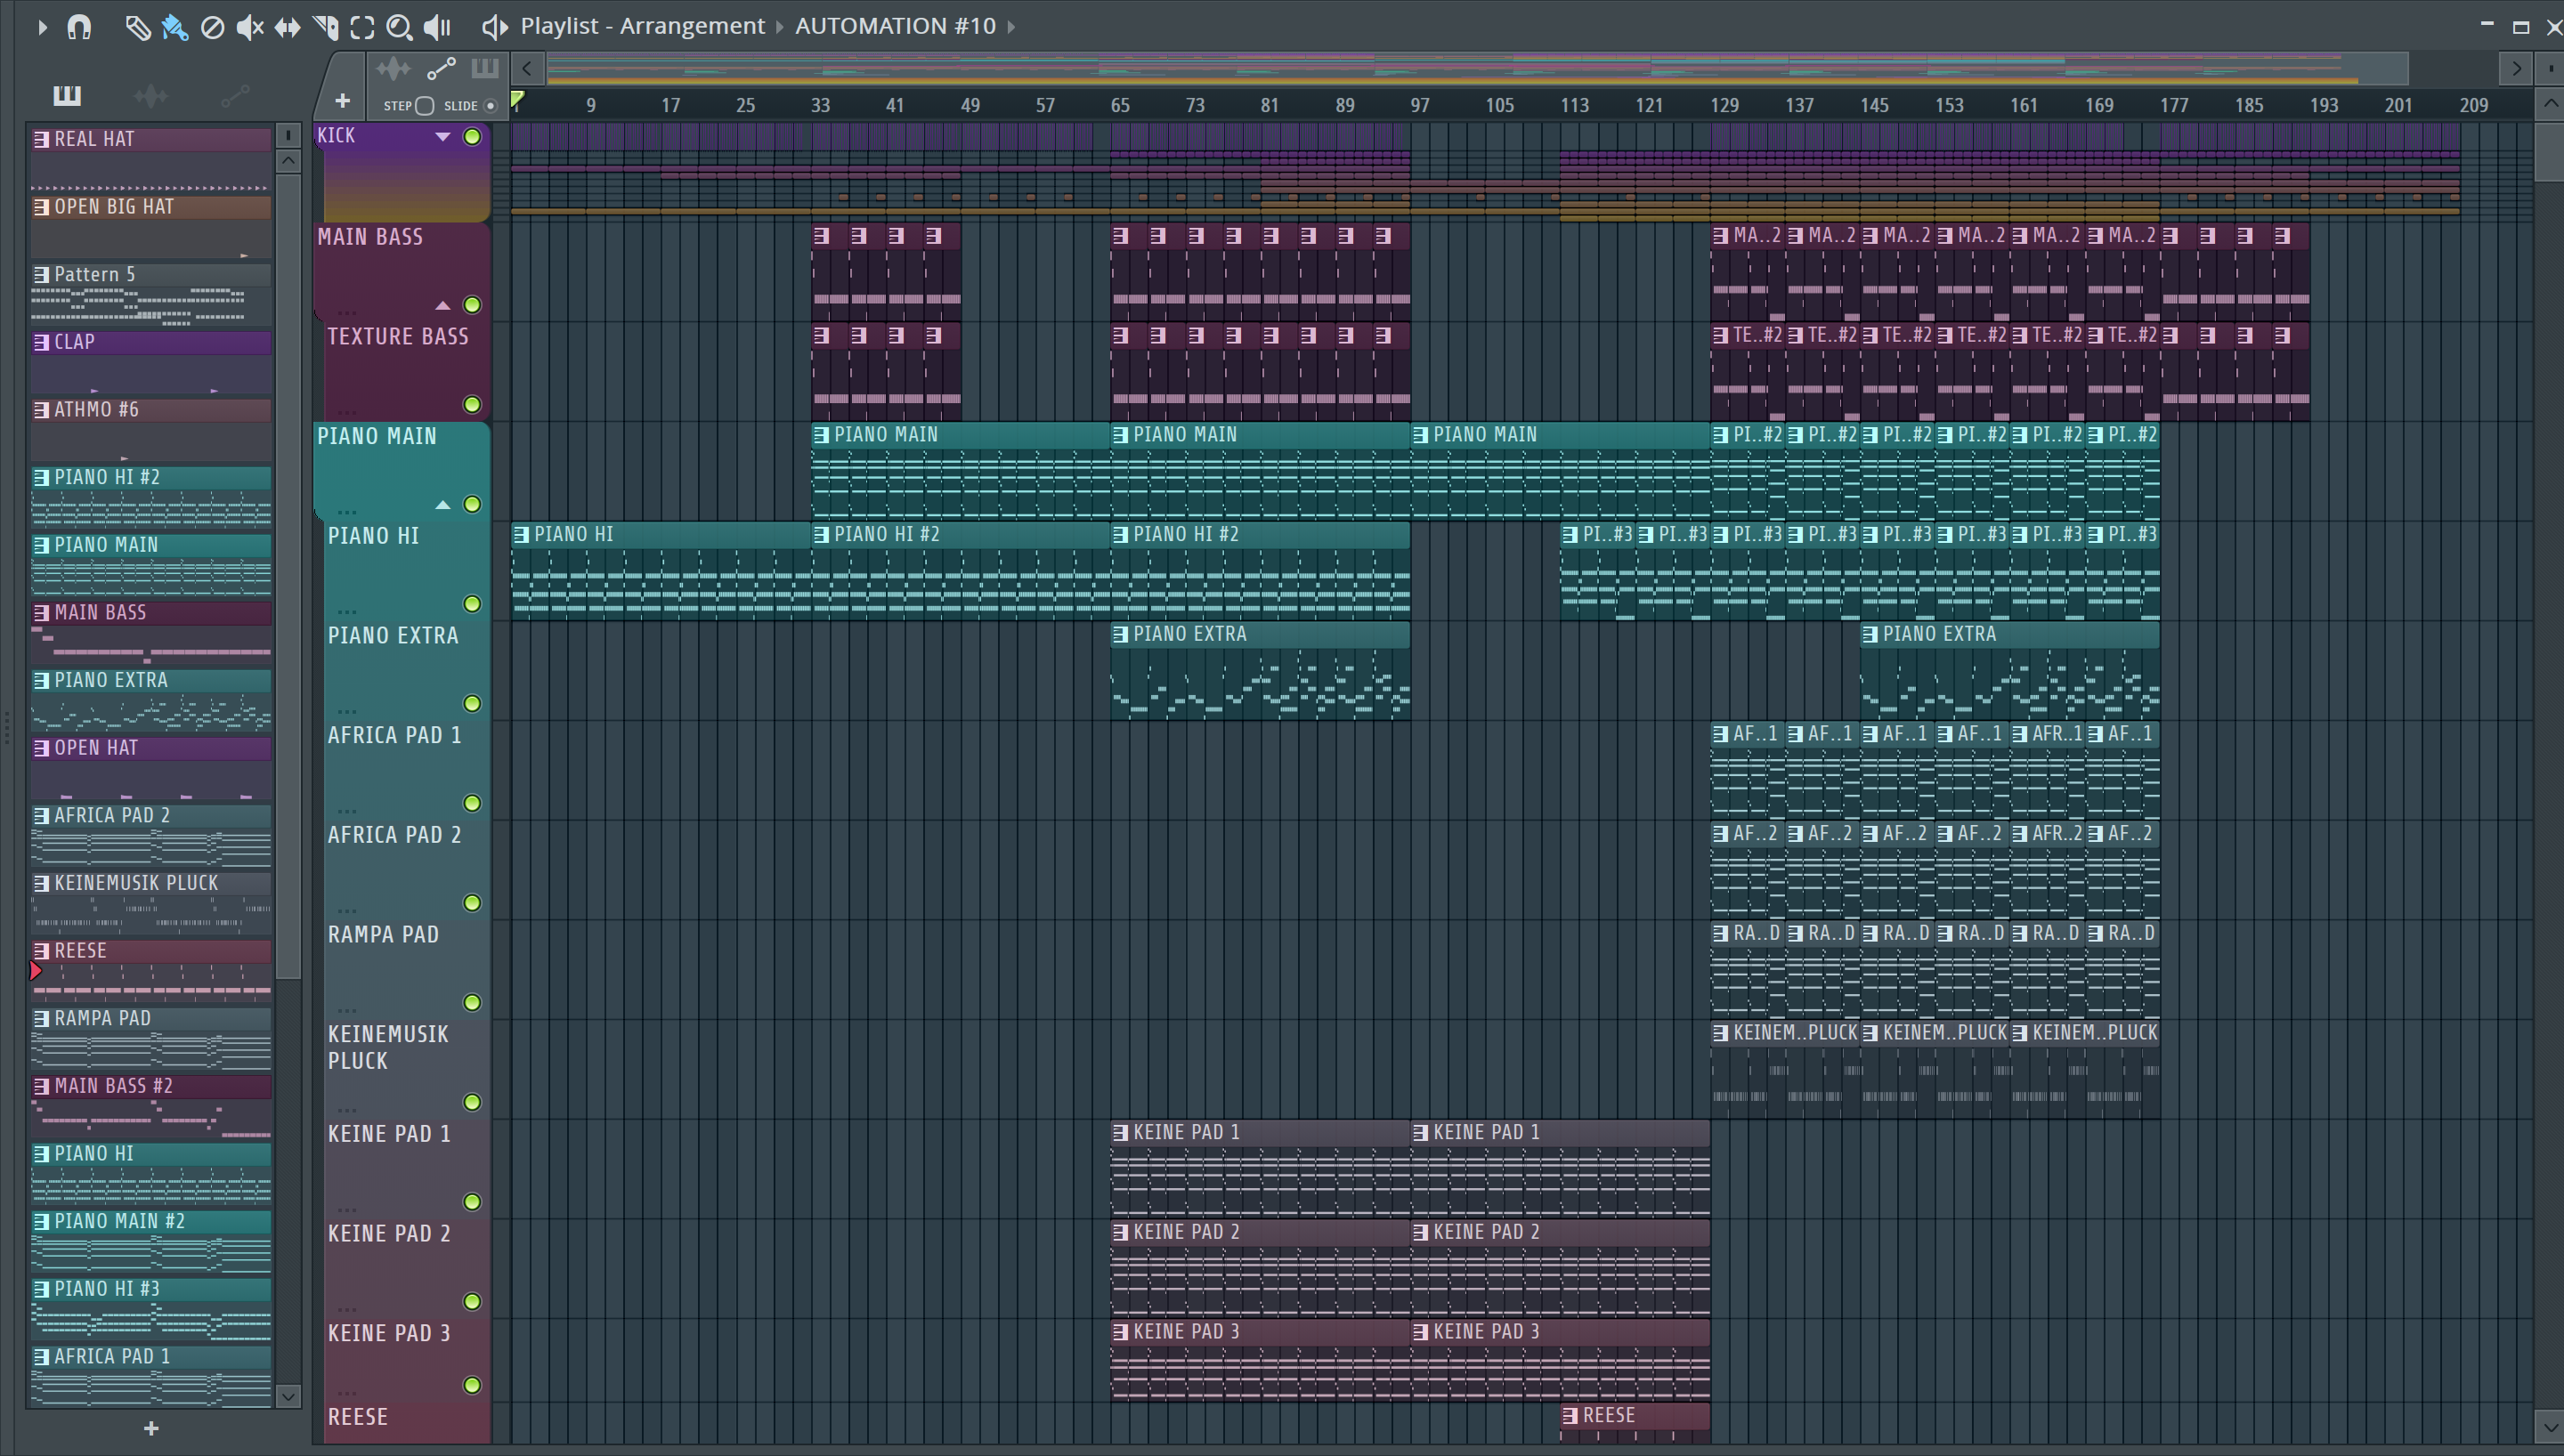2564x1456 pixels.
Task: Open the AUTOMATION #10 clip selector arrow
Action: (1011, 27)
